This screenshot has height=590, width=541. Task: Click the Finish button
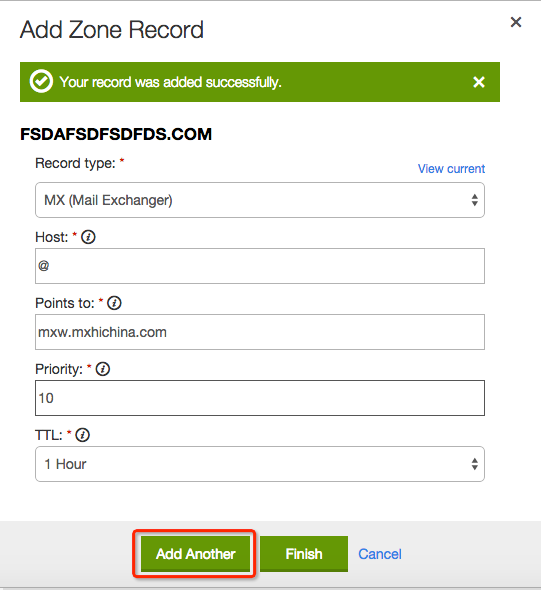(x=304, y=554)
